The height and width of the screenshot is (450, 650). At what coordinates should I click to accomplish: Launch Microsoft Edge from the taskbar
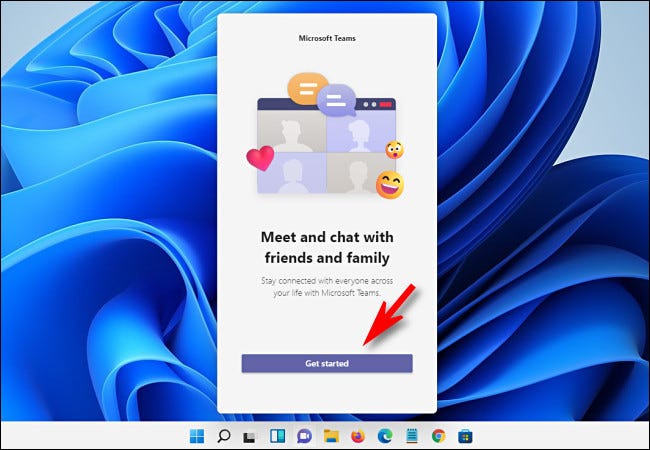click(385, 435)
